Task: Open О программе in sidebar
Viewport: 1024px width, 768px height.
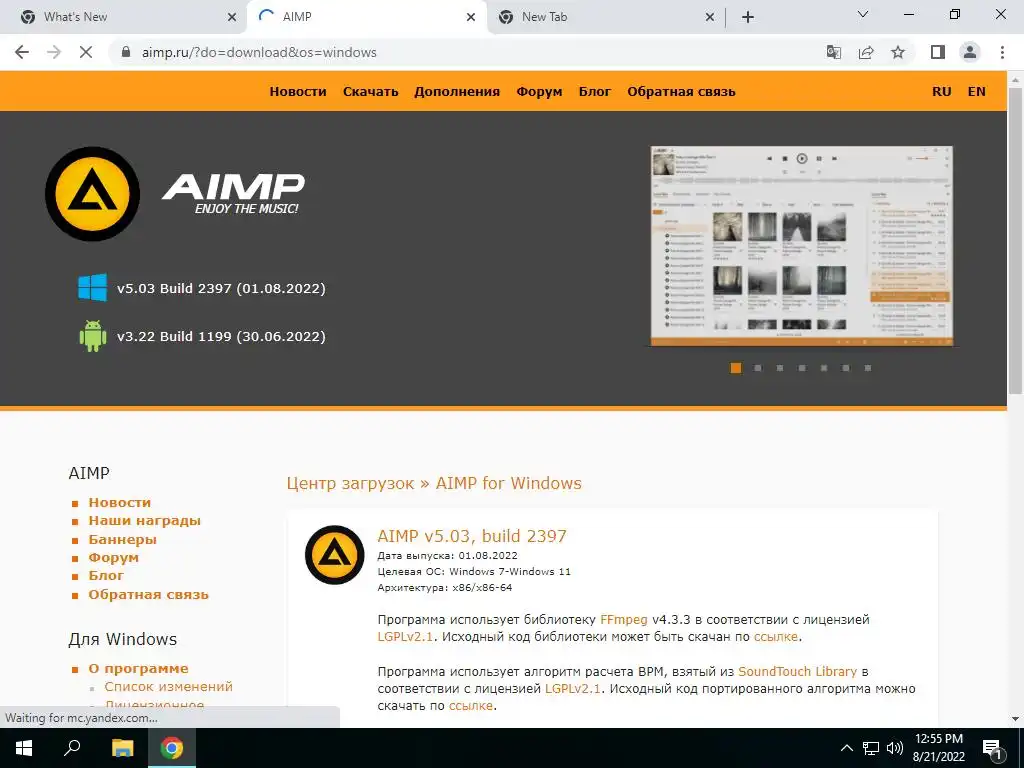Action: (x=138, y=668)
